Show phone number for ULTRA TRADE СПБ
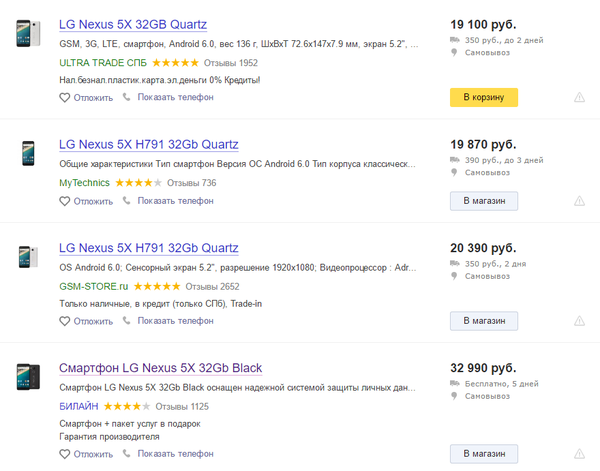The height and width of the screenshot is (471, 600). coord(175,97)
